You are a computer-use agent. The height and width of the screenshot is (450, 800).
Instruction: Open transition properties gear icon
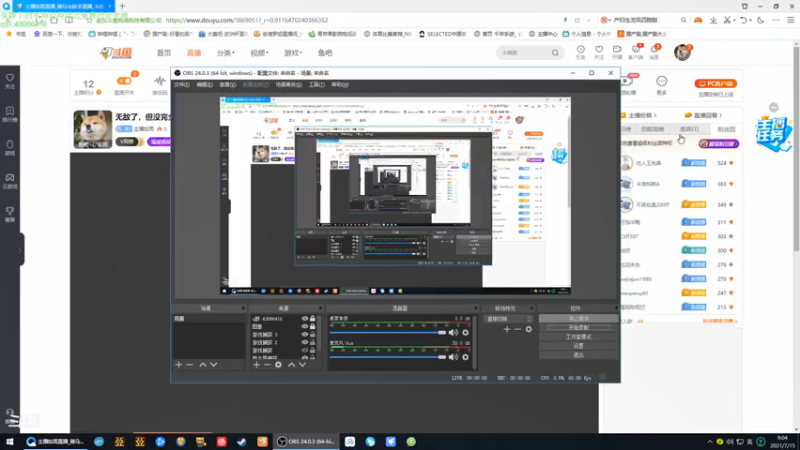[x=529, y=330]
